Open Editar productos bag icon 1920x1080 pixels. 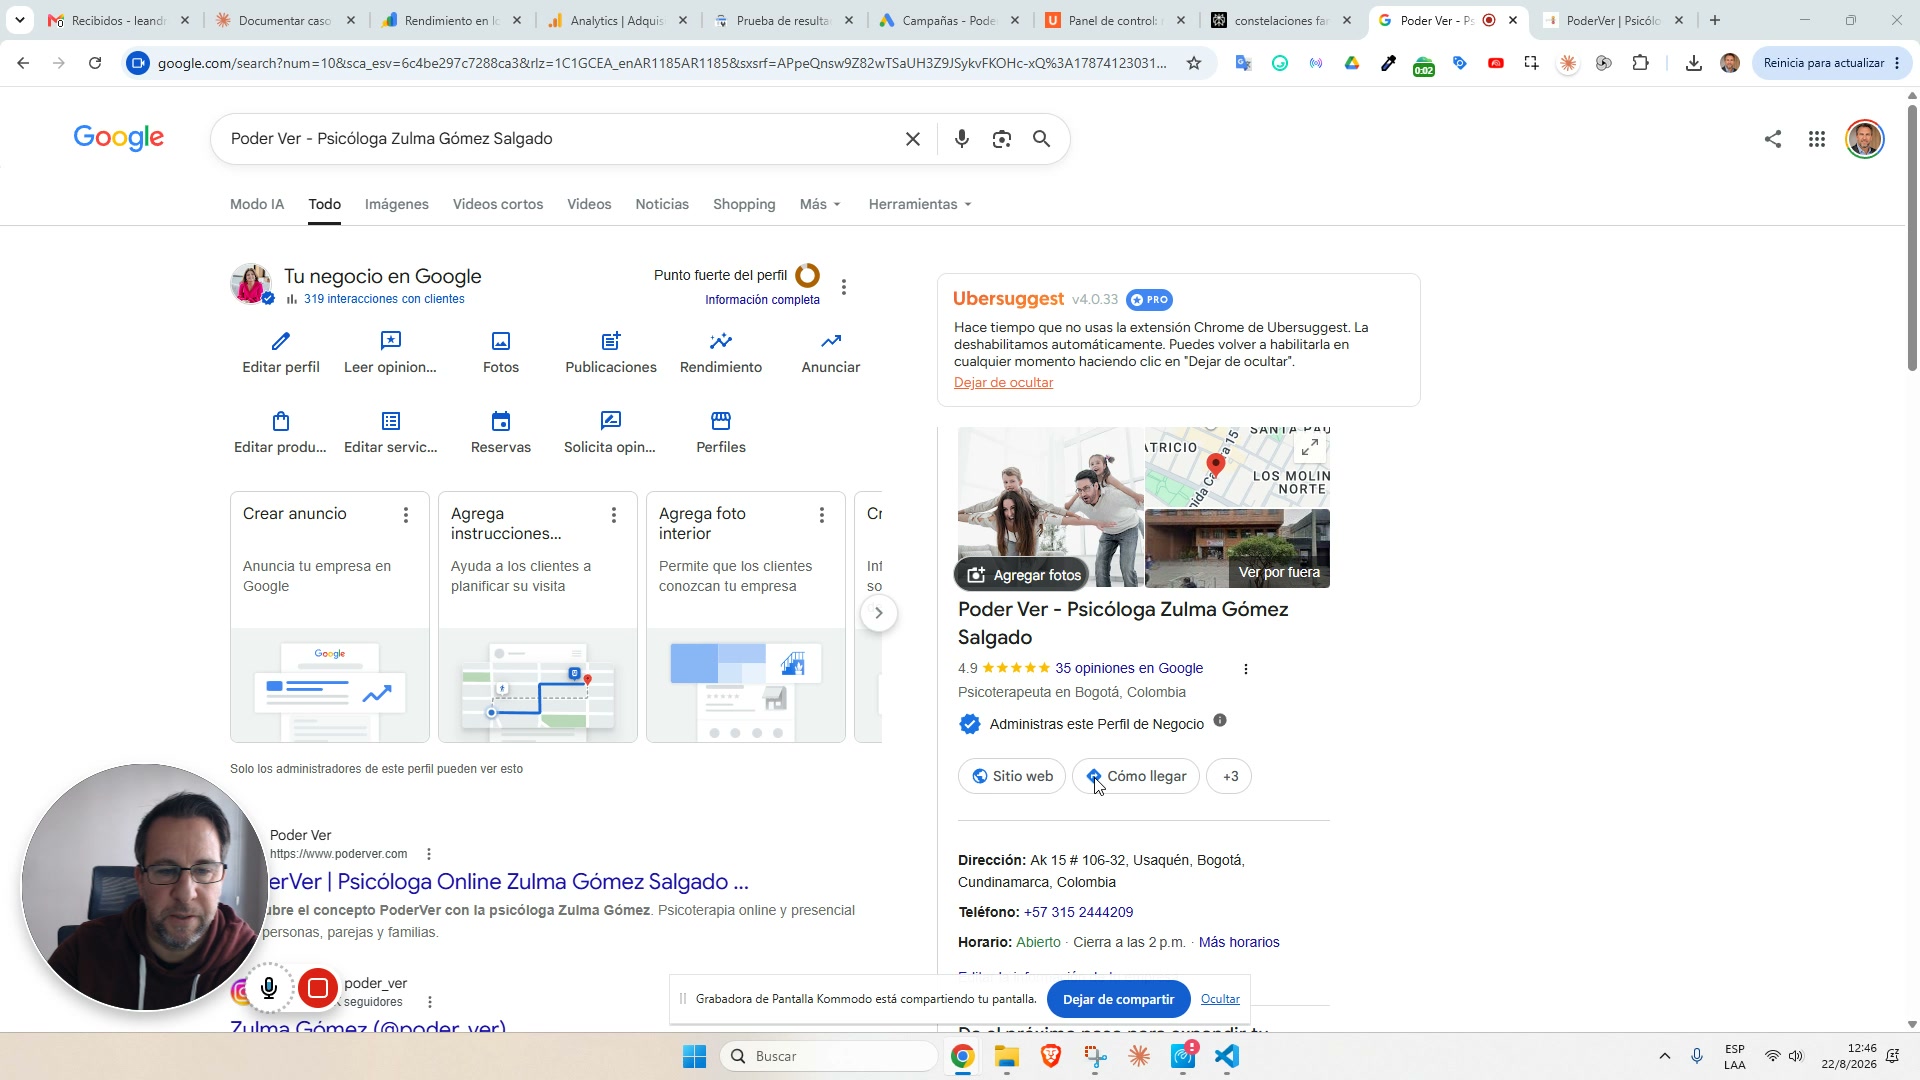tap(281, 421)
